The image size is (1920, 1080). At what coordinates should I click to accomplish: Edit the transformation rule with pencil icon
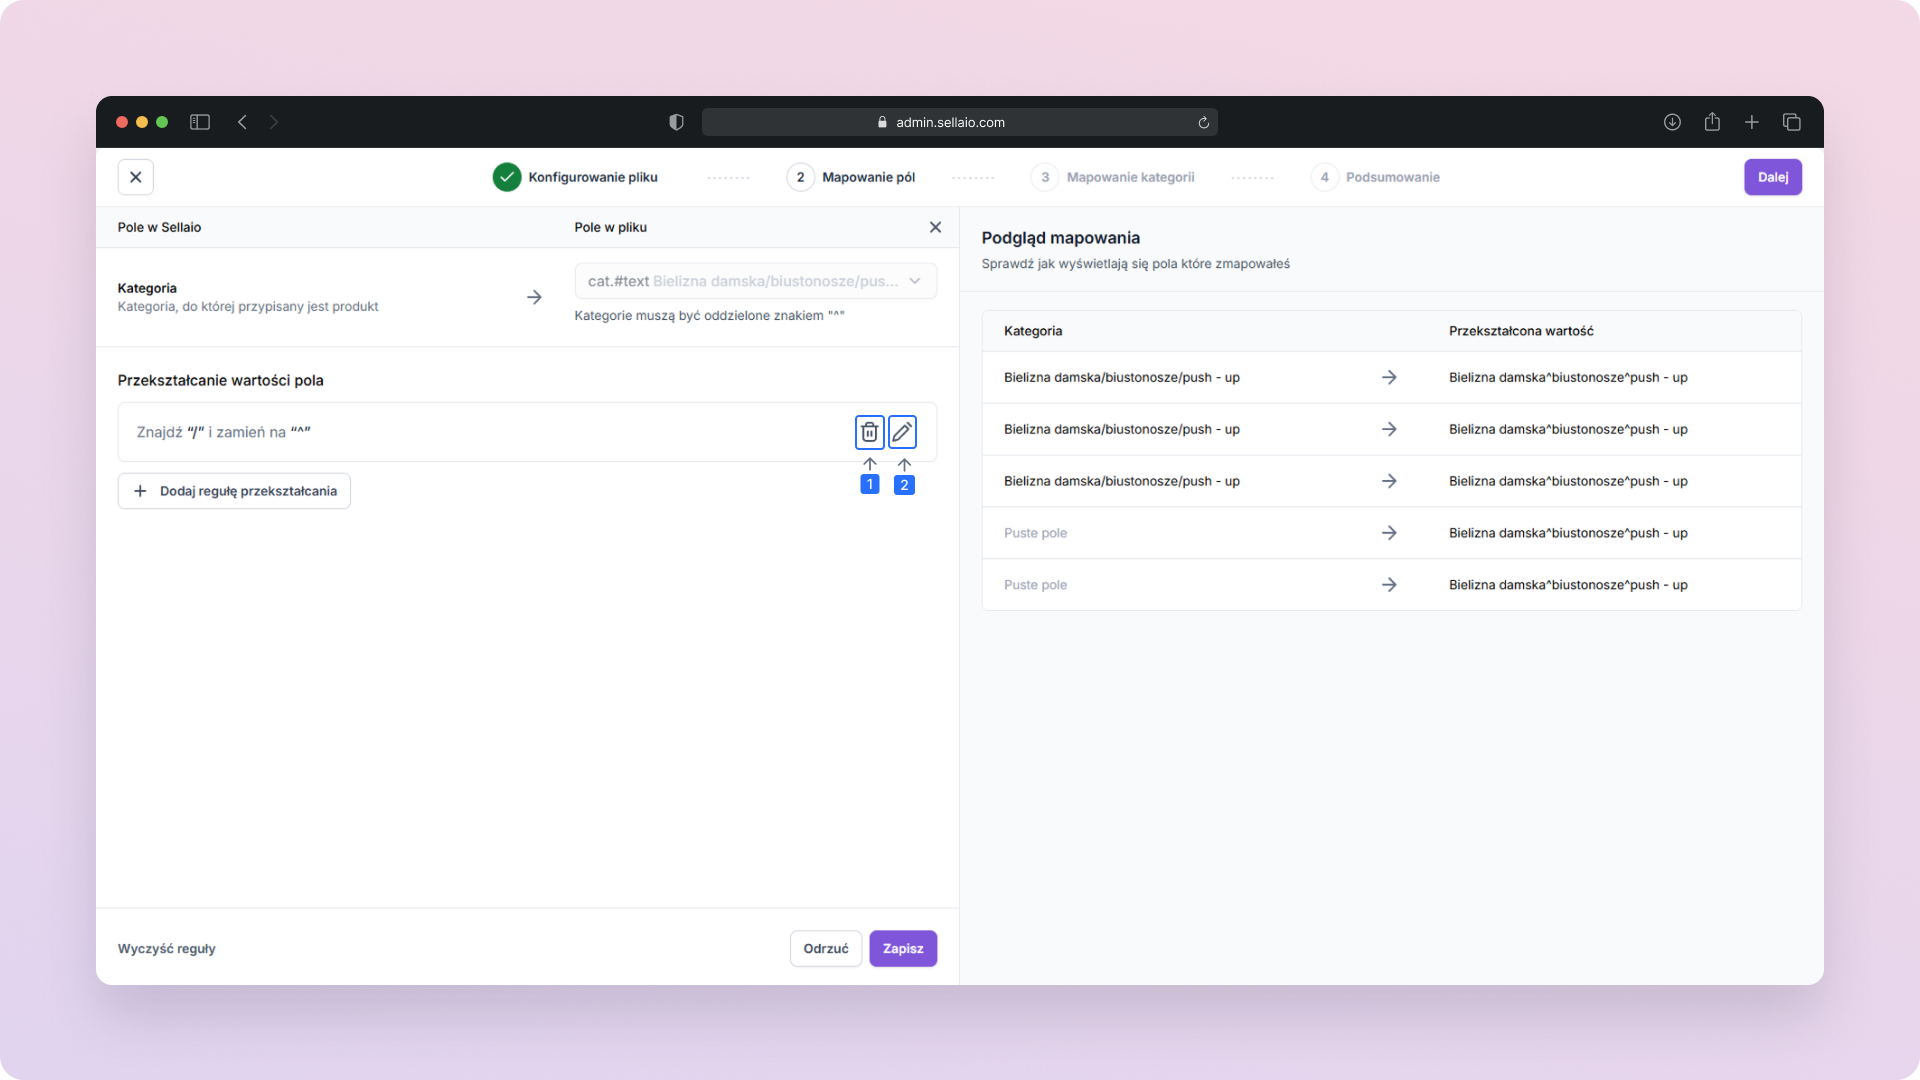pyautogui.click(x=902, y=432)
